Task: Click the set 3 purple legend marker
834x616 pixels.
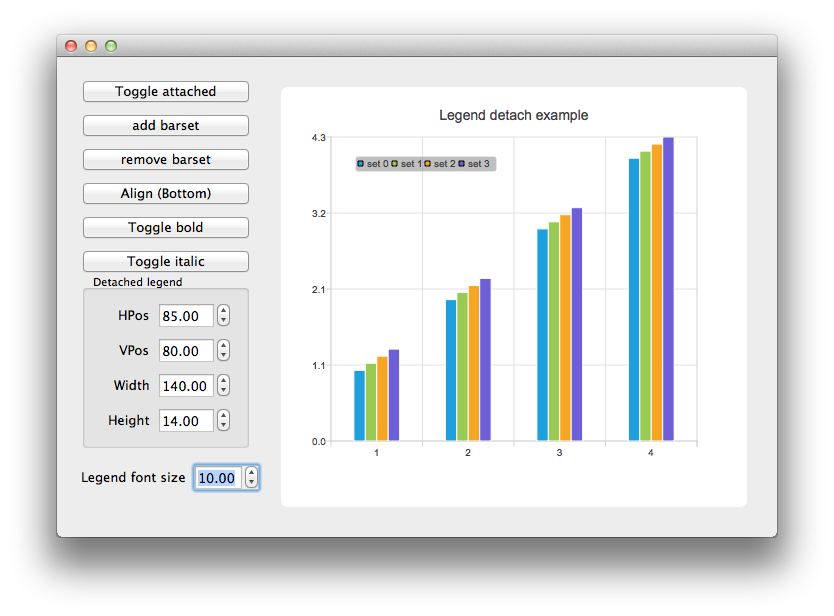Action: click(462, 163)
